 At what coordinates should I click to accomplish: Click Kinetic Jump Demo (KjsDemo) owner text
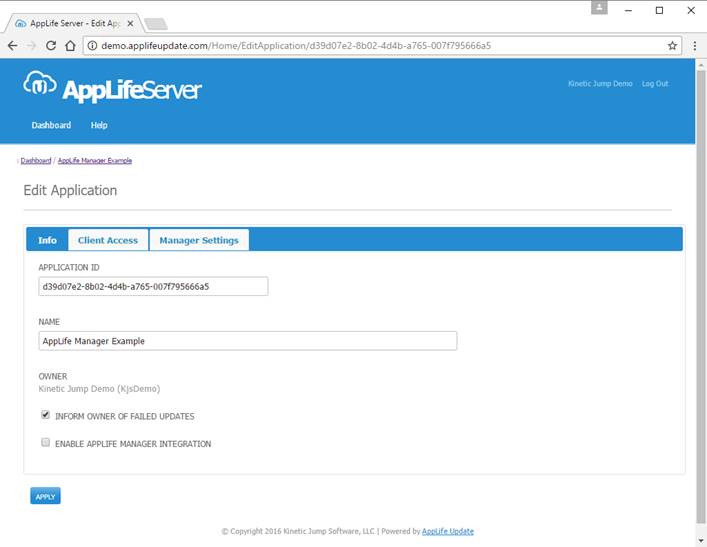[x=99, y=389]
